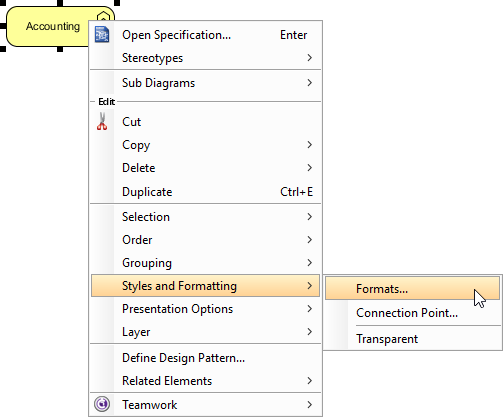This screenshot has width=503, height=417.
Task: Click the arrow next to Copy
Action: (x=310, y=144)
